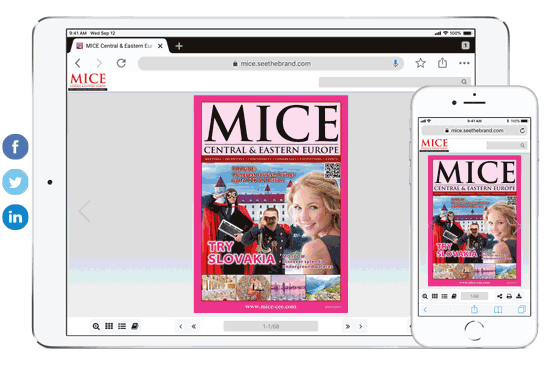Go back in the tablet browser
The height and width of the screenshot is (366, 560).
click(78, 63)
